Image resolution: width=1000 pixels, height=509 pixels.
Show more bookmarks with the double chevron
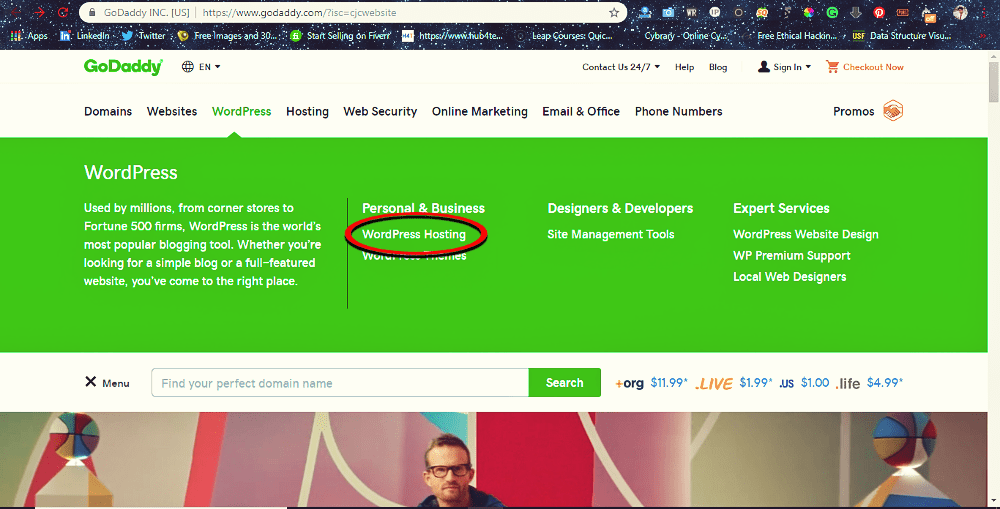click(983, 36)
